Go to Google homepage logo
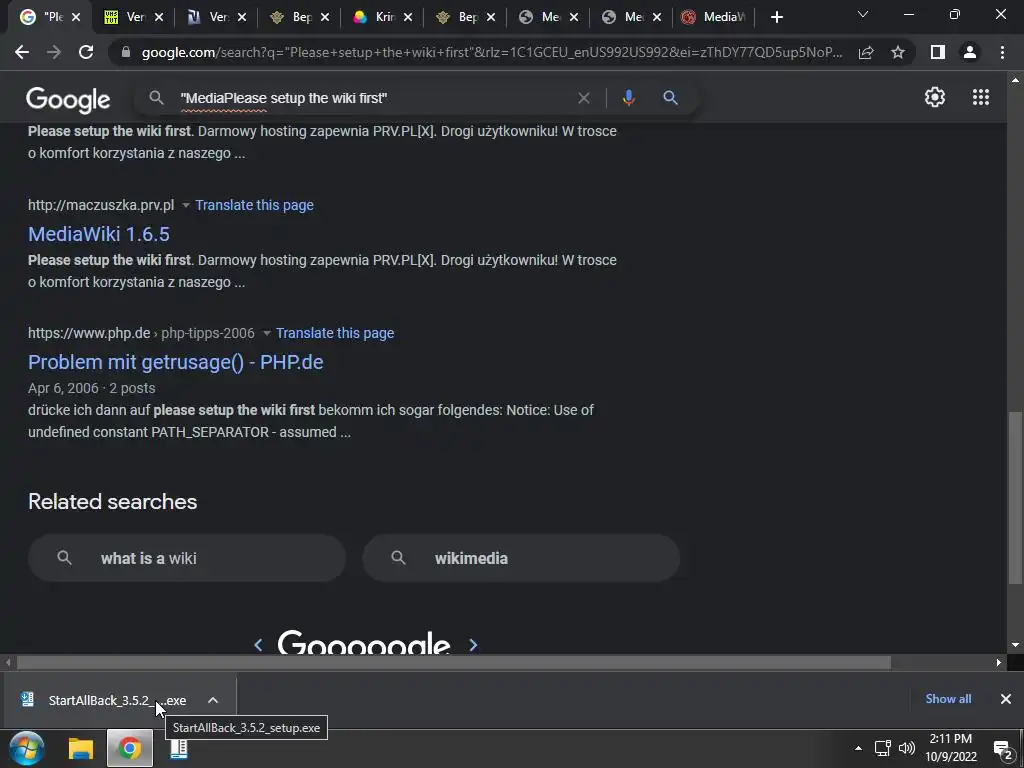The image size is (1024, 768). point(68,99)
